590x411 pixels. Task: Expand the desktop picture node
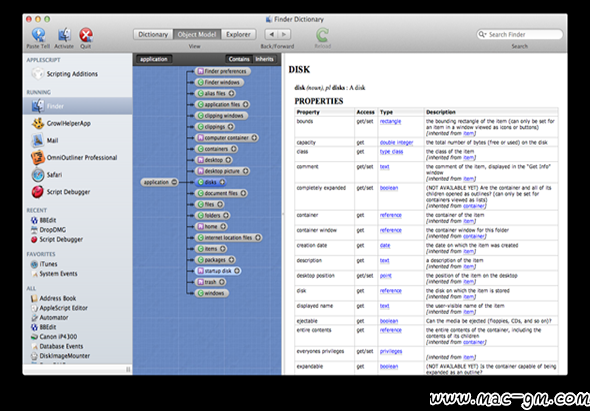click(x=245, y=171)
